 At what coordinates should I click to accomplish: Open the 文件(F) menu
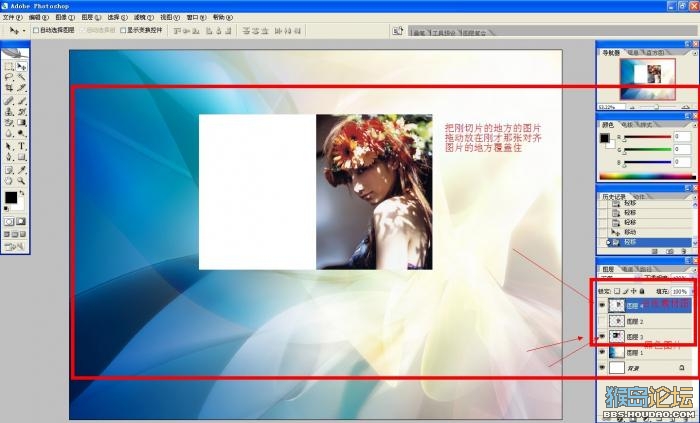coord(12,17)
